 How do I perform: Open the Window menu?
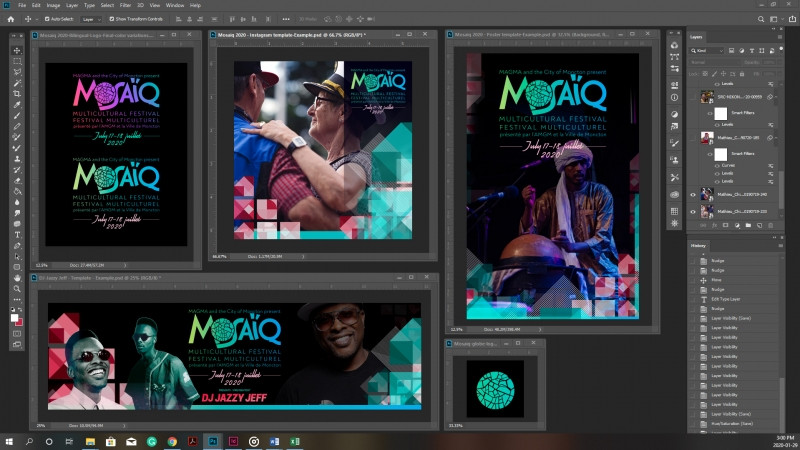[174, 5]
